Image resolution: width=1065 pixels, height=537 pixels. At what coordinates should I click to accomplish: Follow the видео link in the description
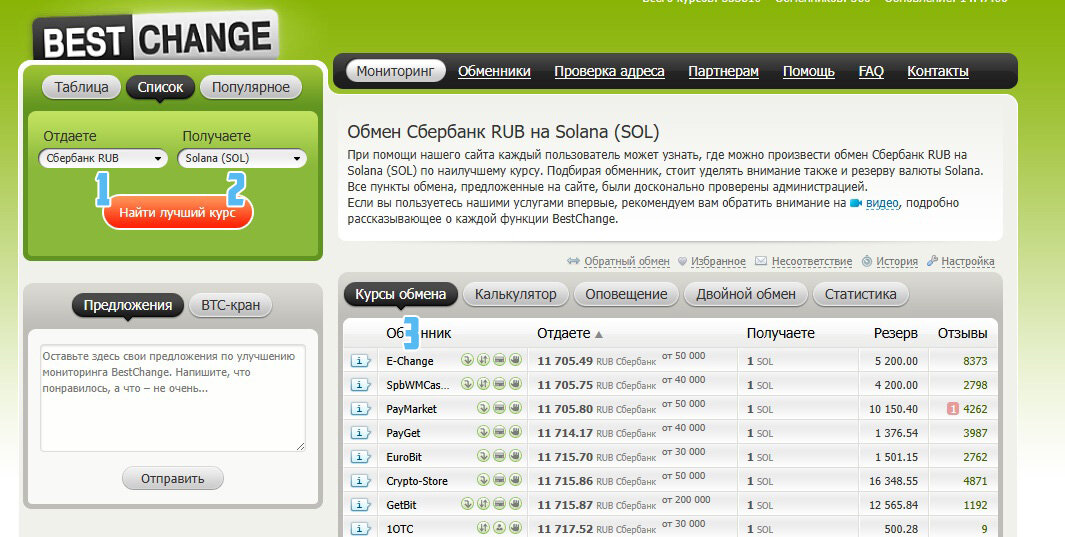tap(882, 203)
